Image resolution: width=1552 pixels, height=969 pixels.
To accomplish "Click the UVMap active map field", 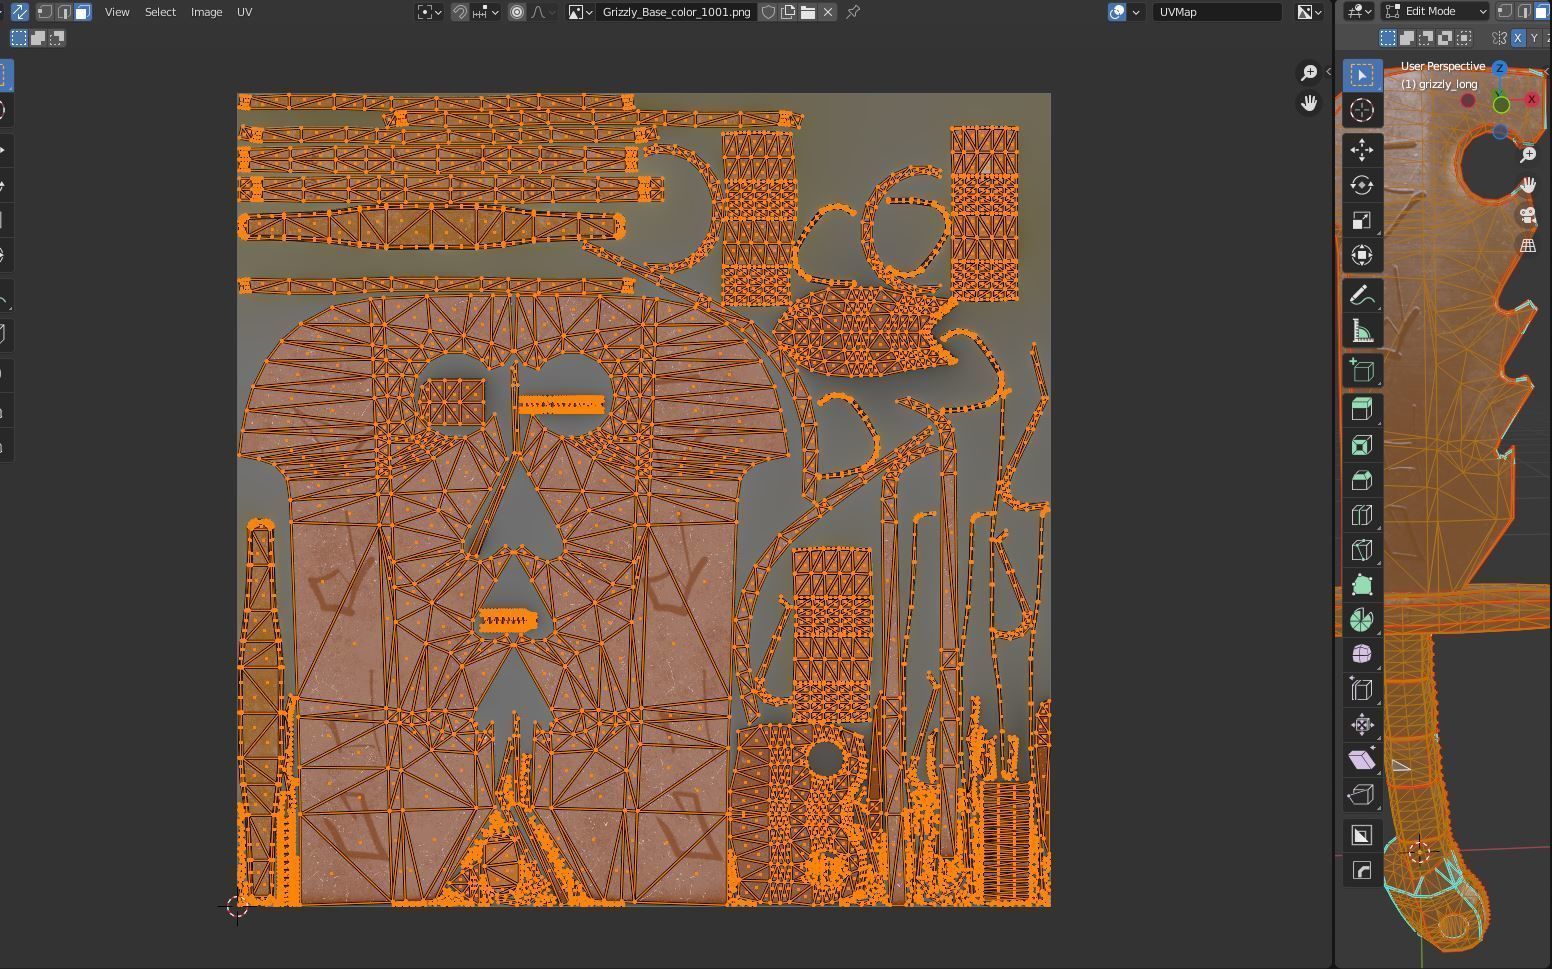I will coord(1217,12).
